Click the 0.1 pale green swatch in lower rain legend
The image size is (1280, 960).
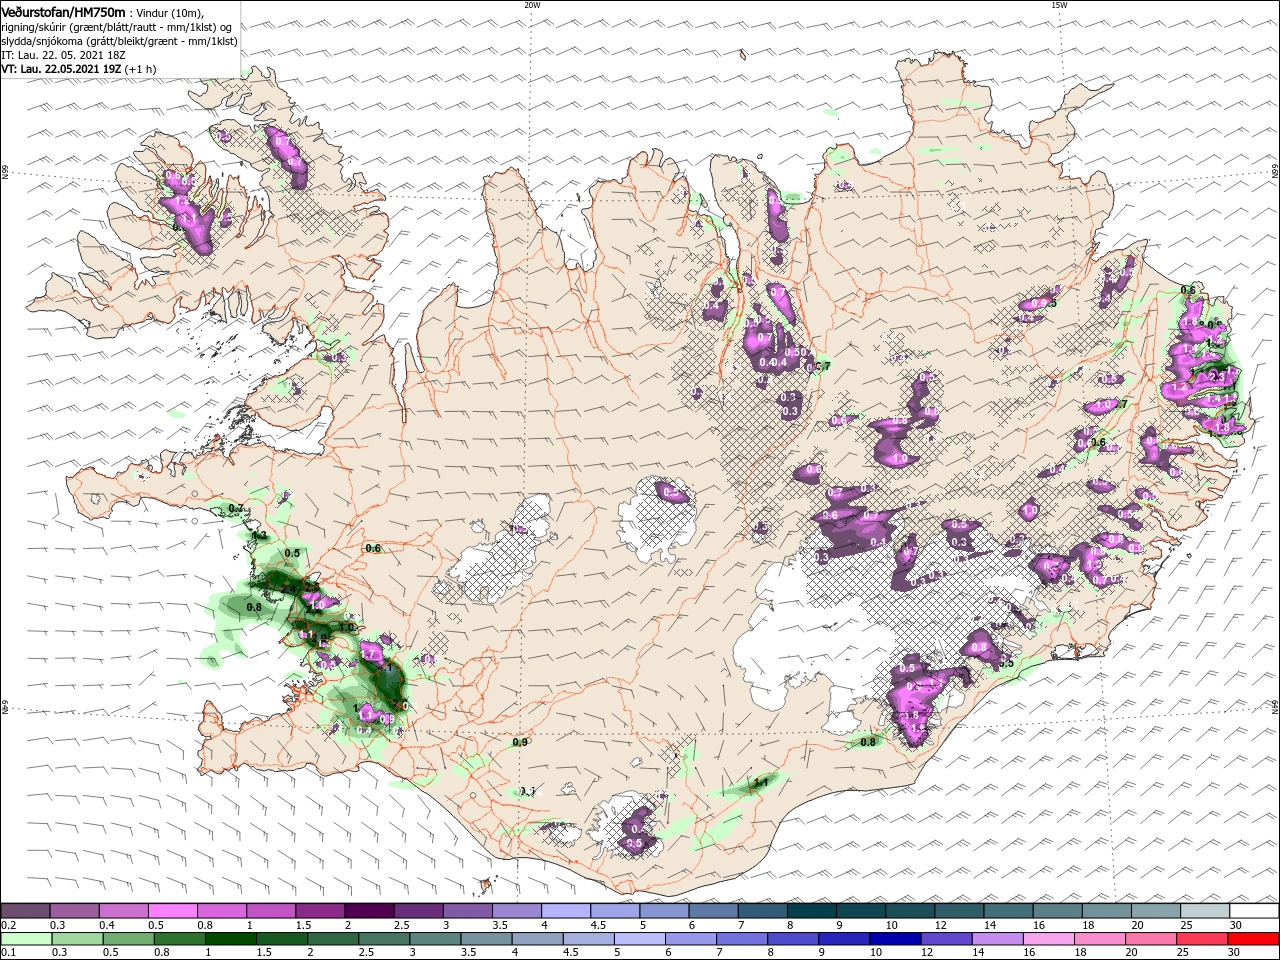point(26,939)
